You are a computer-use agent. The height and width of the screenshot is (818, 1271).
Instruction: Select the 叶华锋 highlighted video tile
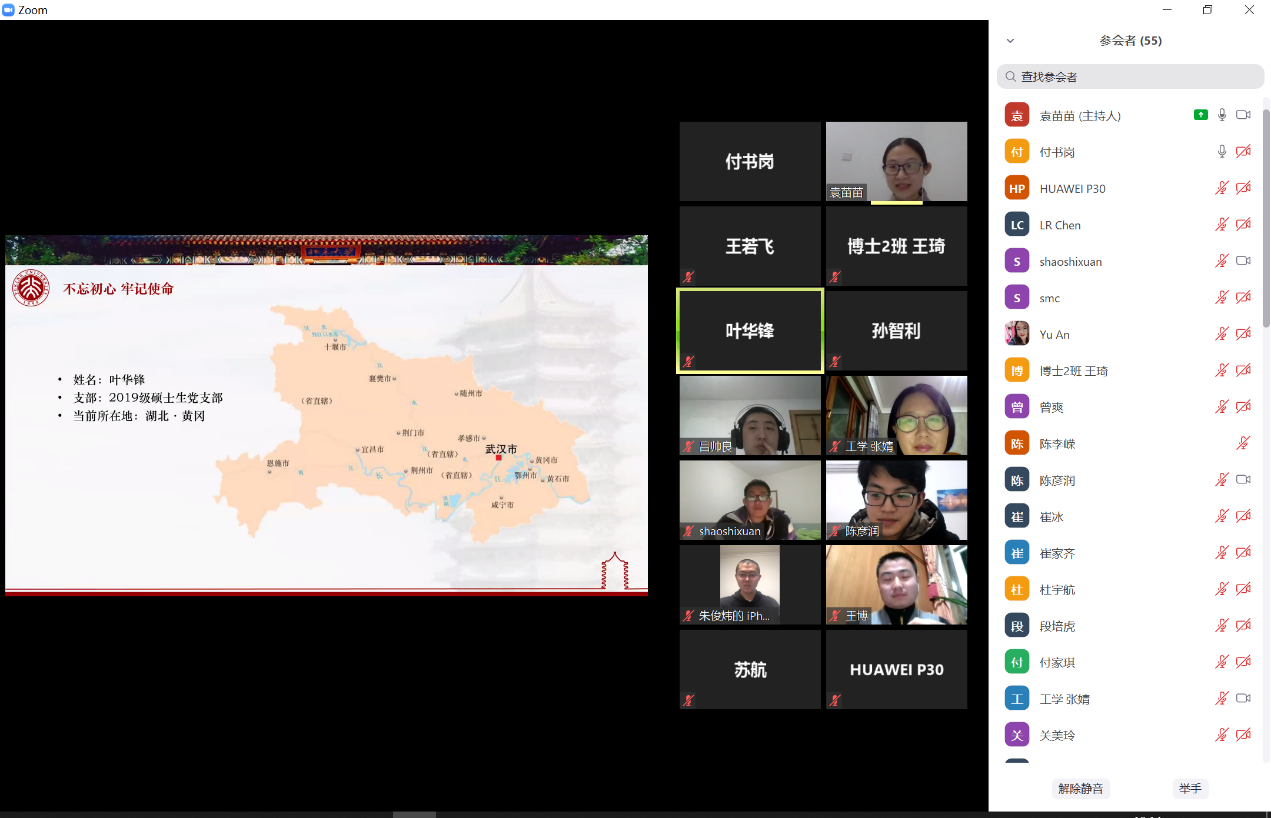click(x=750, y=331)
